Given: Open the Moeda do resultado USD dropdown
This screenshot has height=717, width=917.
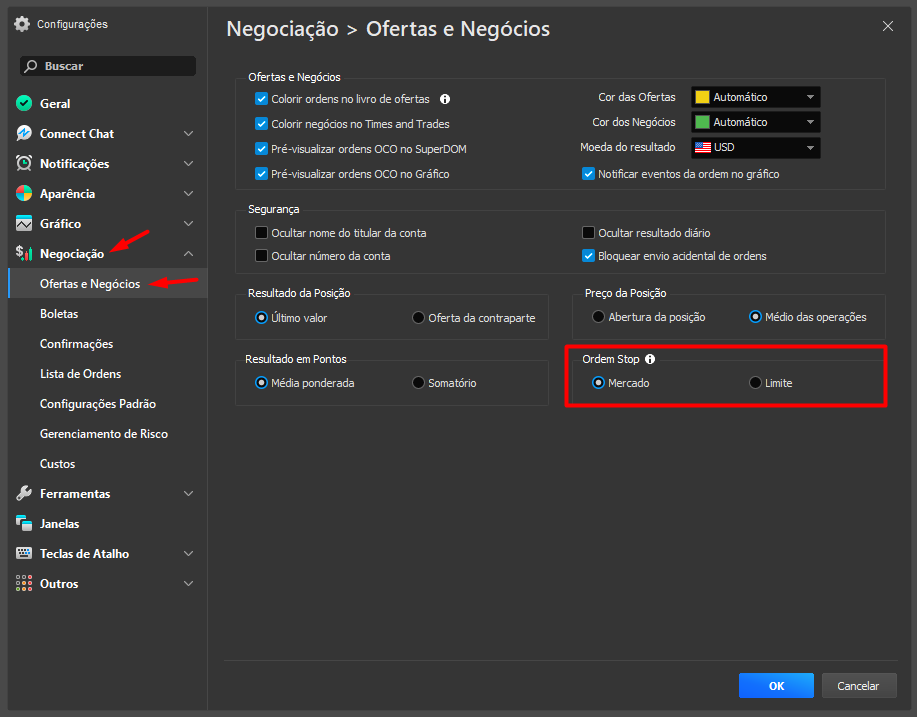Looking at the screenshot, I should 755,147.
